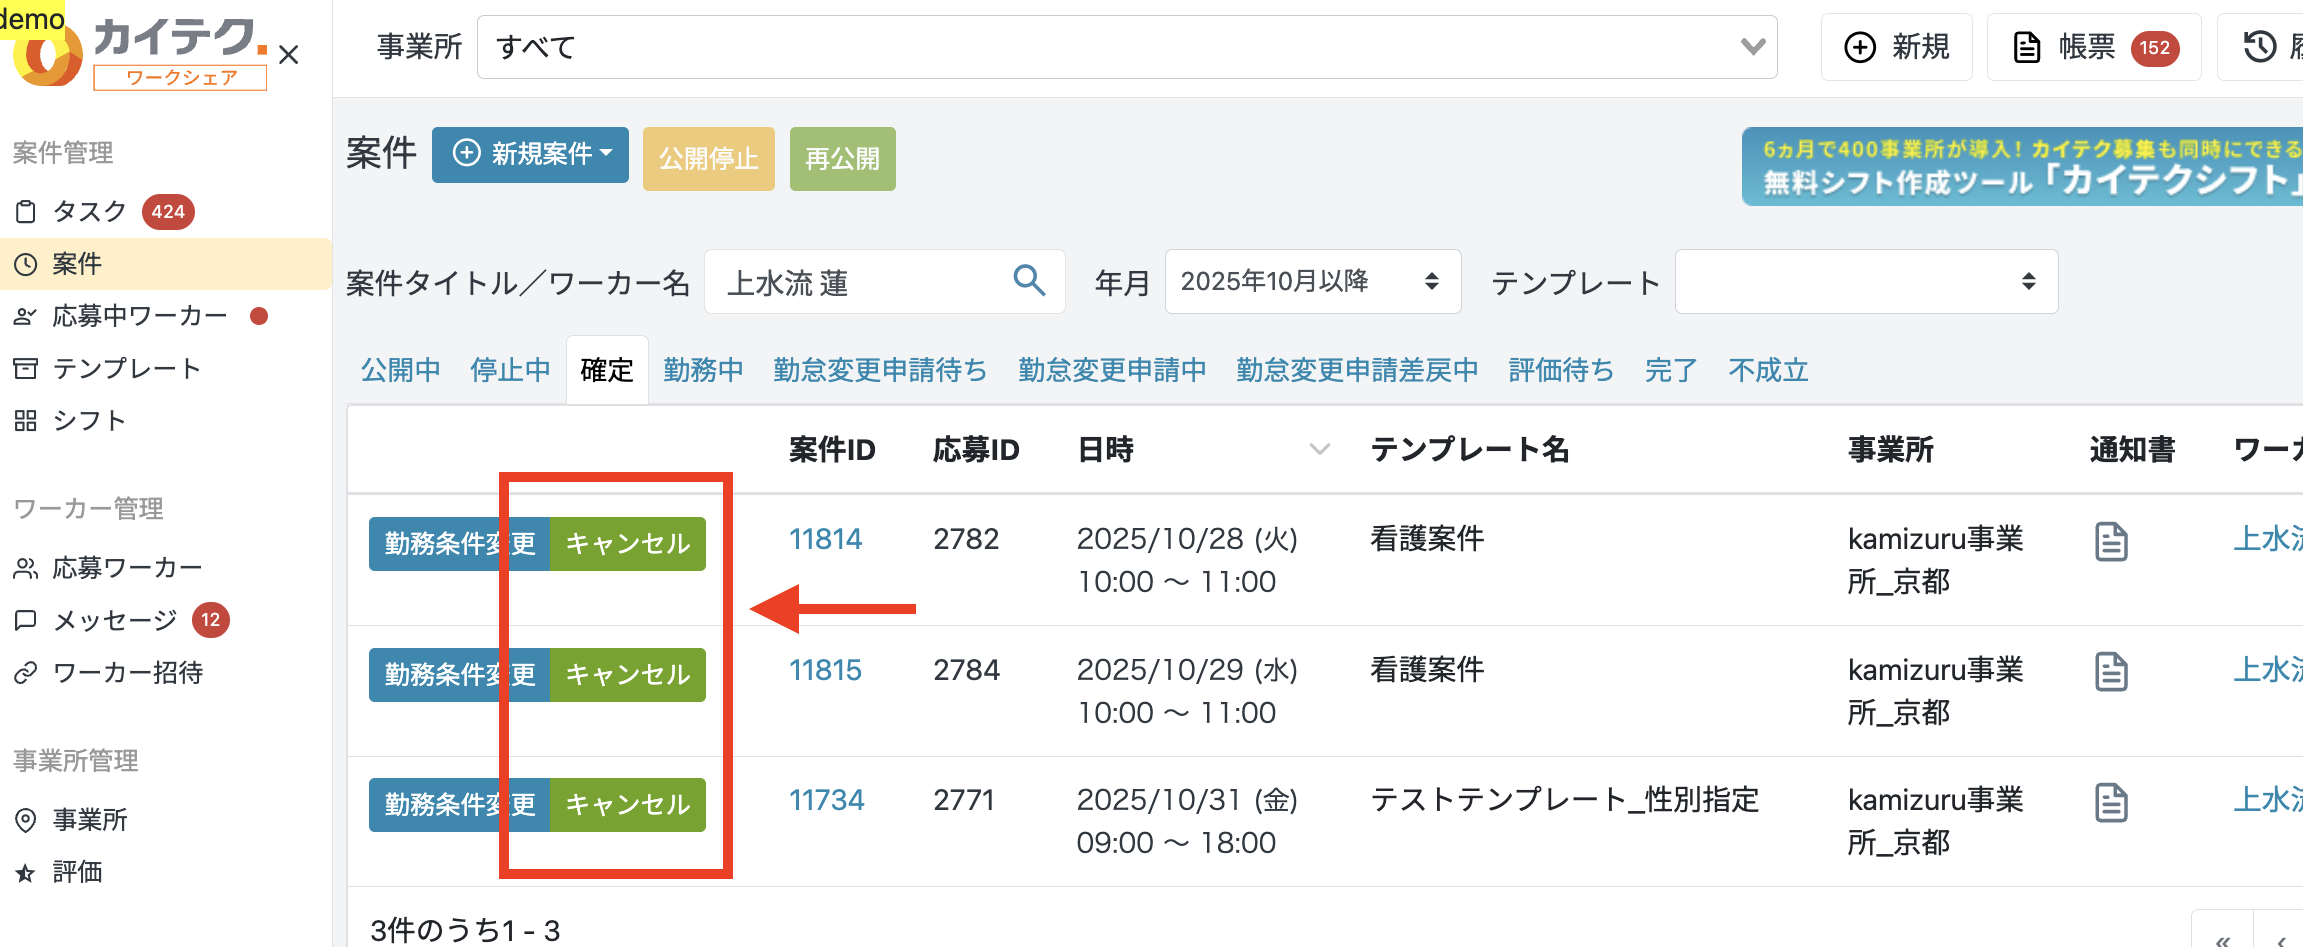Open メッセージ from the sidebar
The image size is (2303, 947).
pos(113,620)
